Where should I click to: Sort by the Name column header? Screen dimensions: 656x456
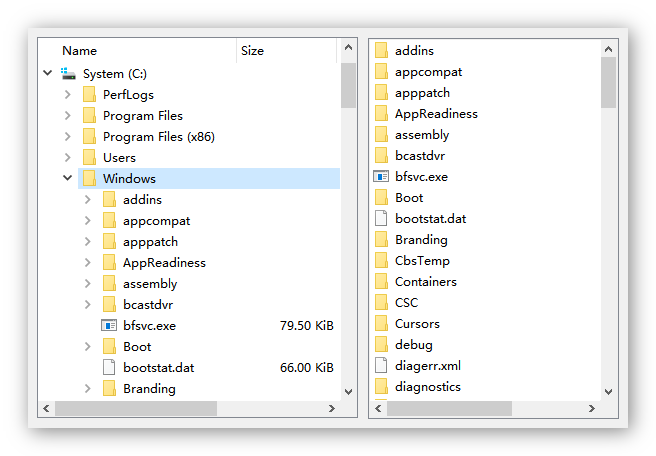(x=80, y=50)
